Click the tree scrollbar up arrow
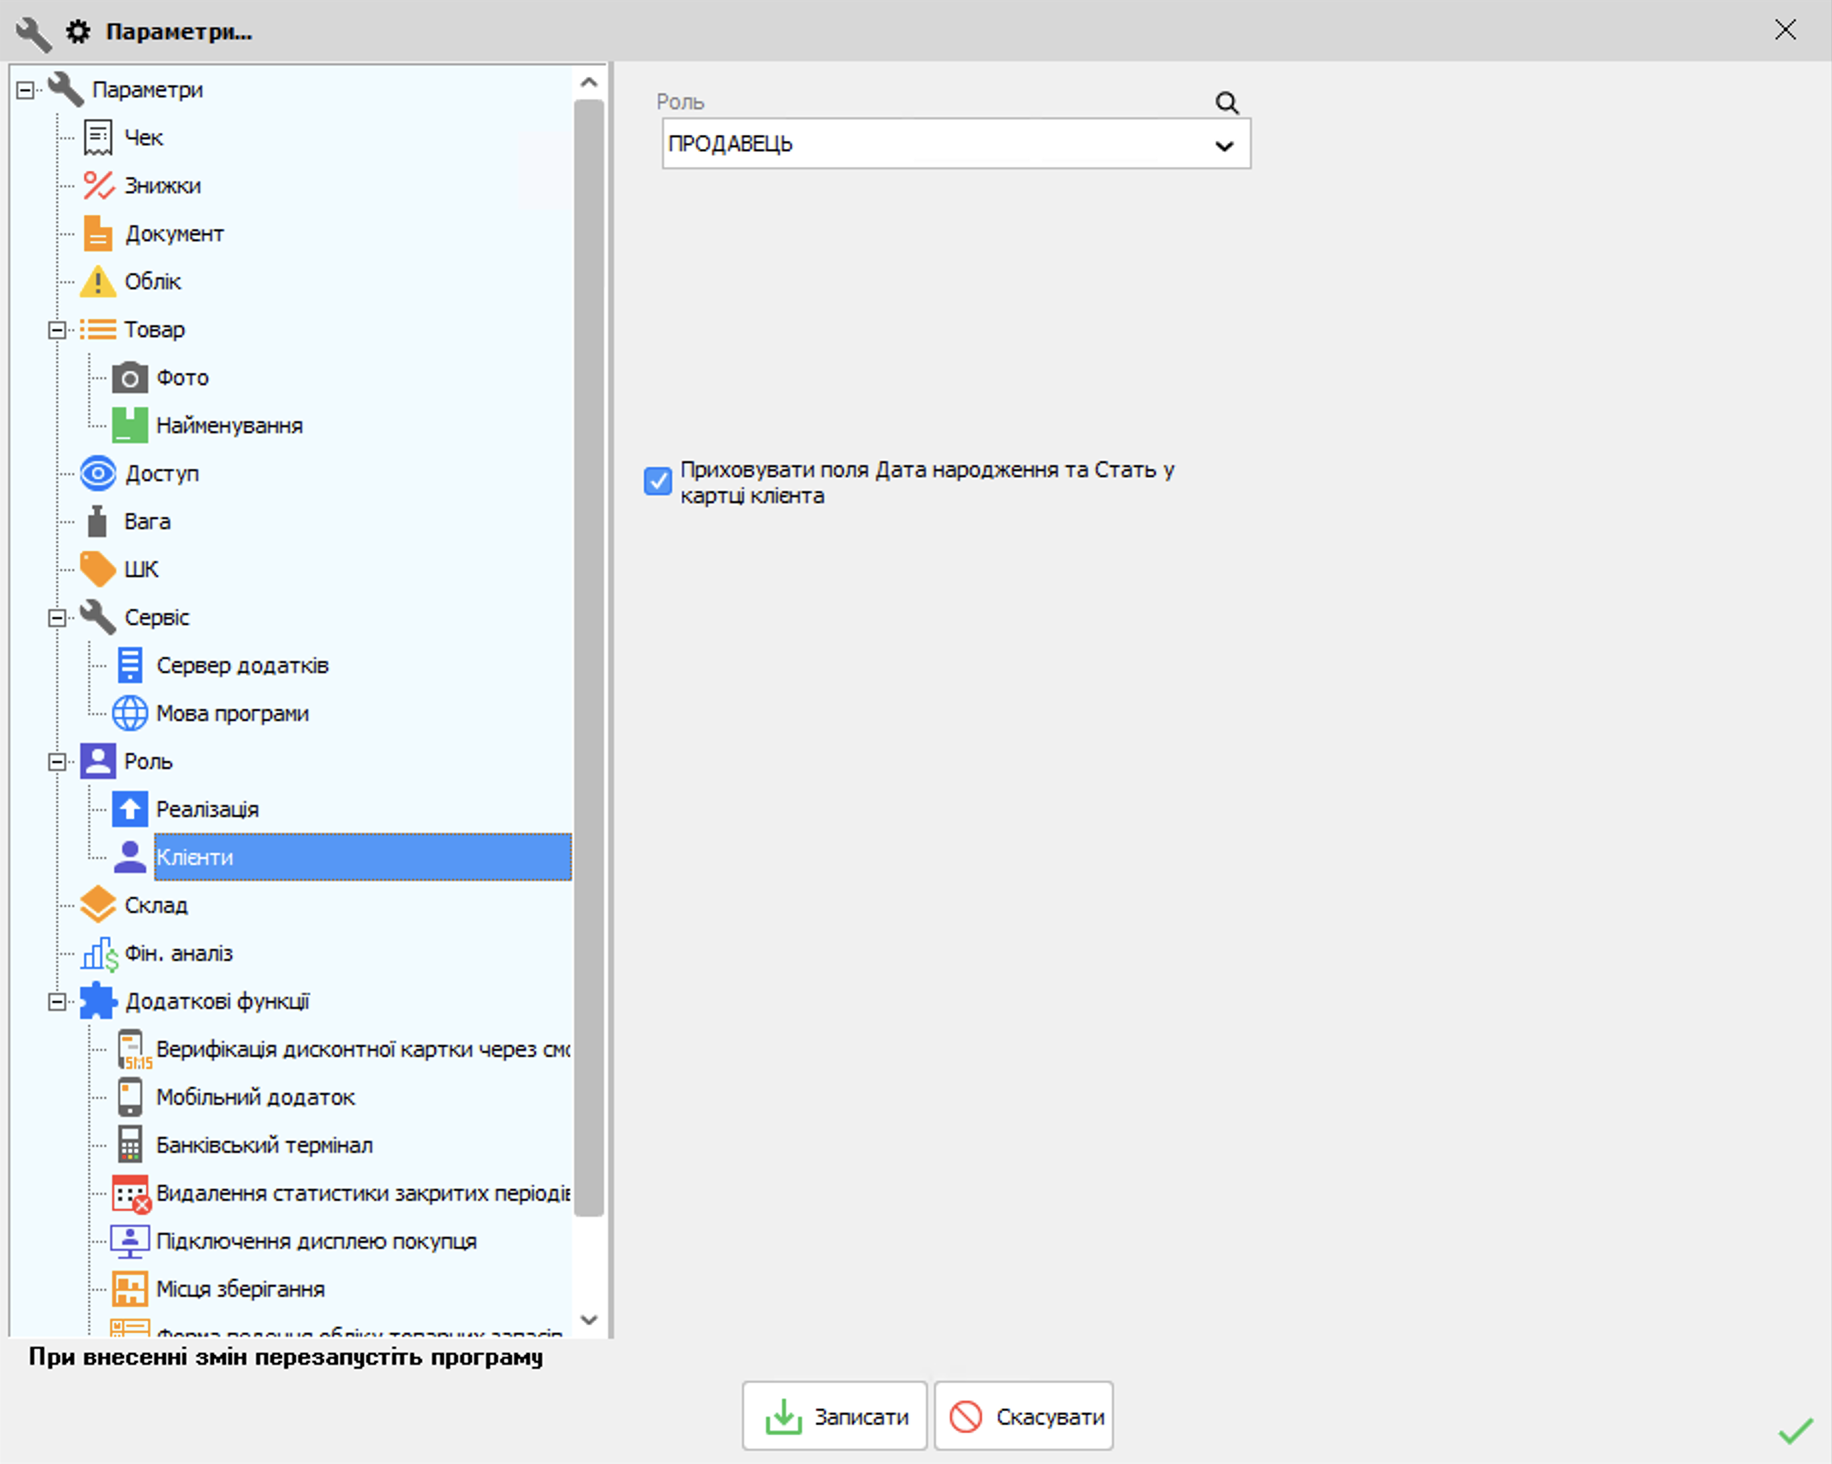This screenshot has height=1464, width=1832. tap(589, 83)
